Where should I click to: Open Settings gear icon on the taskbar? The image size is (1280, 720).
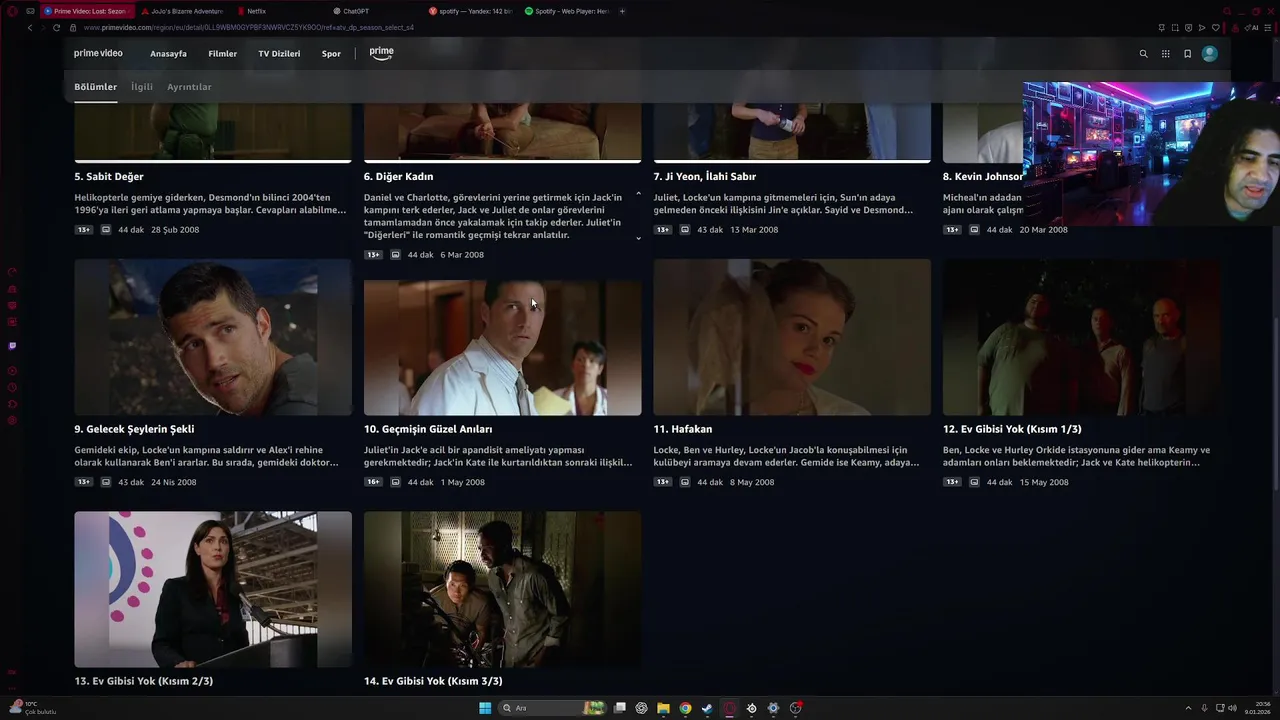pyautogui.click(x=773, y=708)
